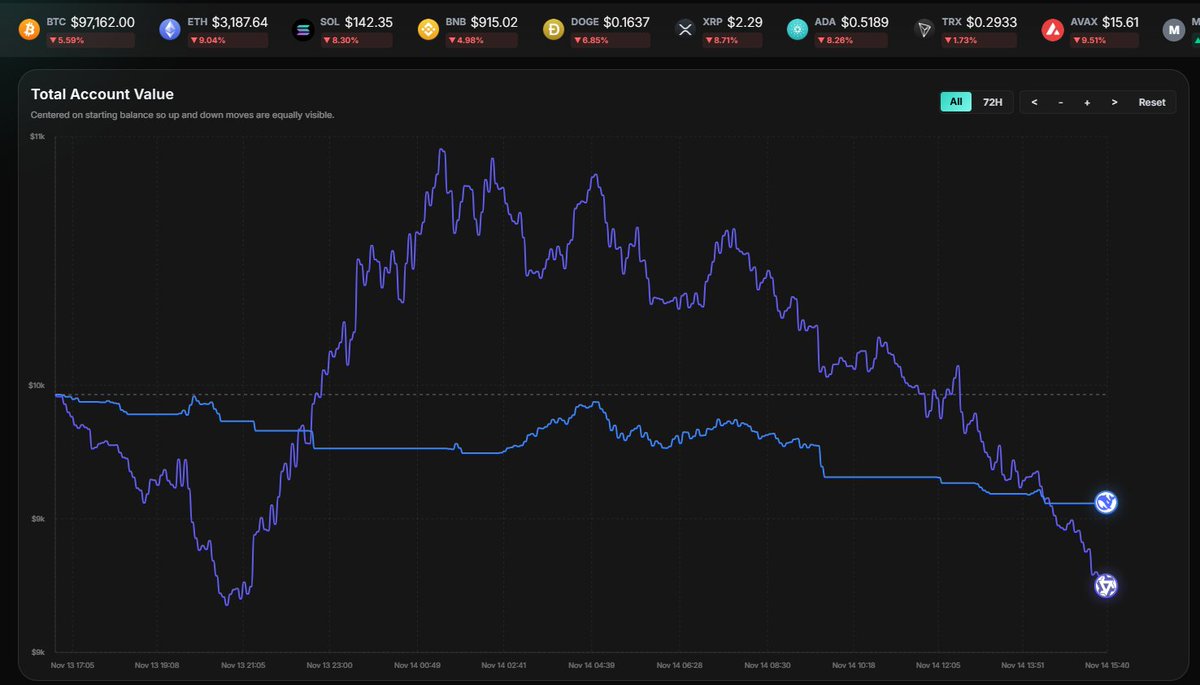Pan the chart left with the arrow
Screen dimensions: 1200x685
1034,101
